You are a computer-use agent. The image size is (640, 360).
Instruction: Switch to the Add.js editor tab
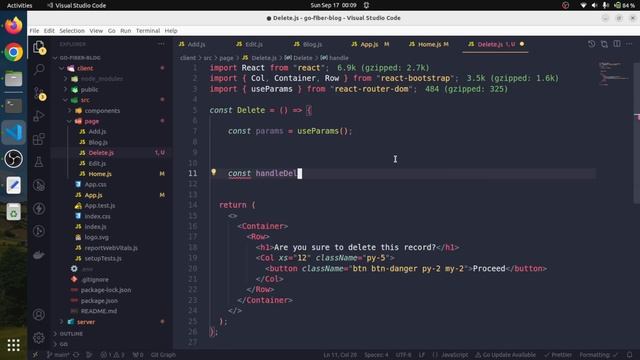tap(196, 44)
